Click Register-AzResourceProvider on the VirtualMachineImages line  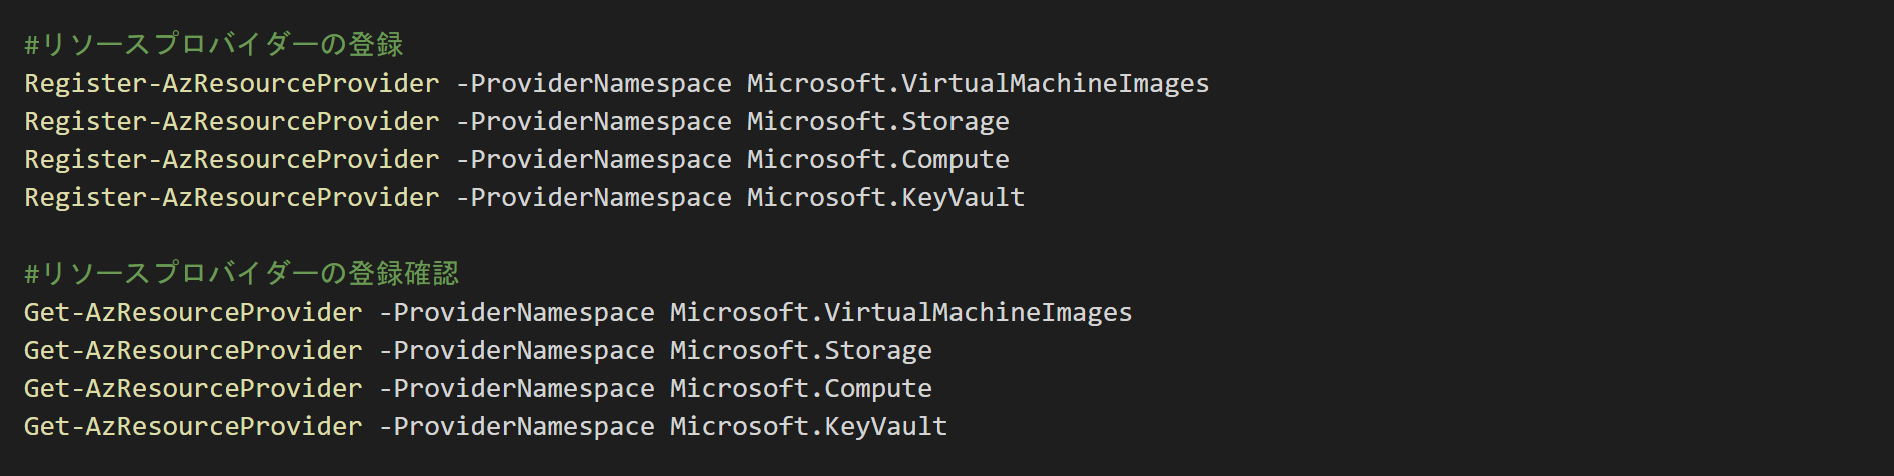[232, 84]
